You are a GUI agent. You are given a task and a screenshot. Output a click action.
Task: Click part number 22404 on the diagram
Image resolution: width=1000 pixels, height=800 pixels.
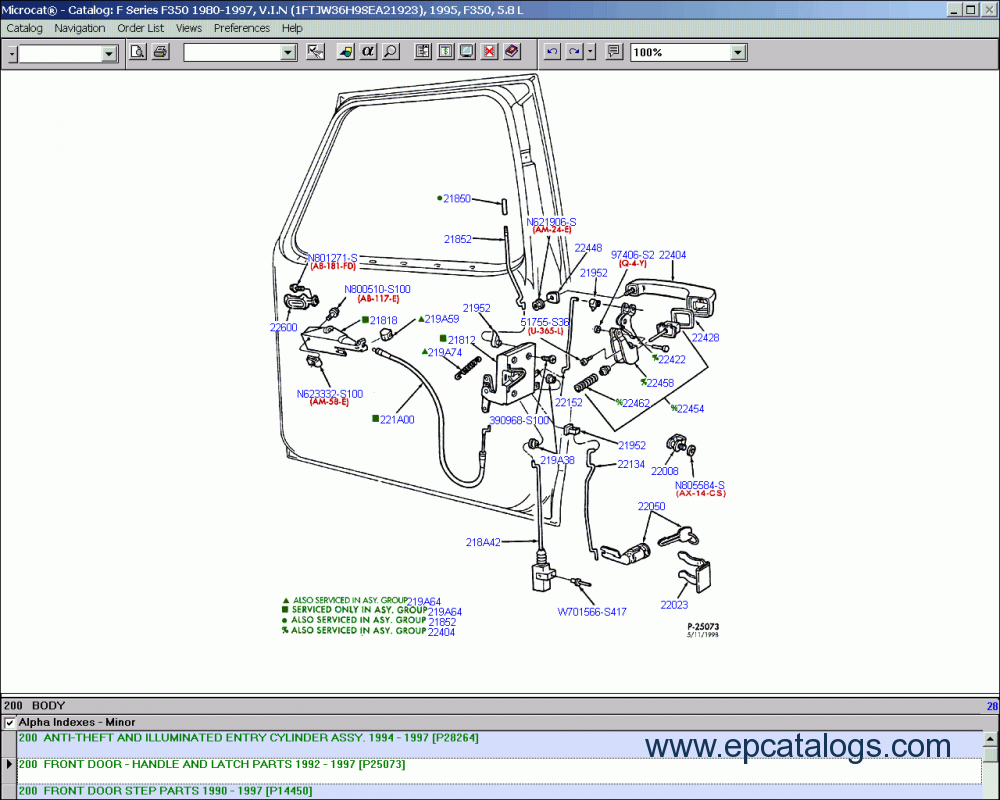pos(672,255)
